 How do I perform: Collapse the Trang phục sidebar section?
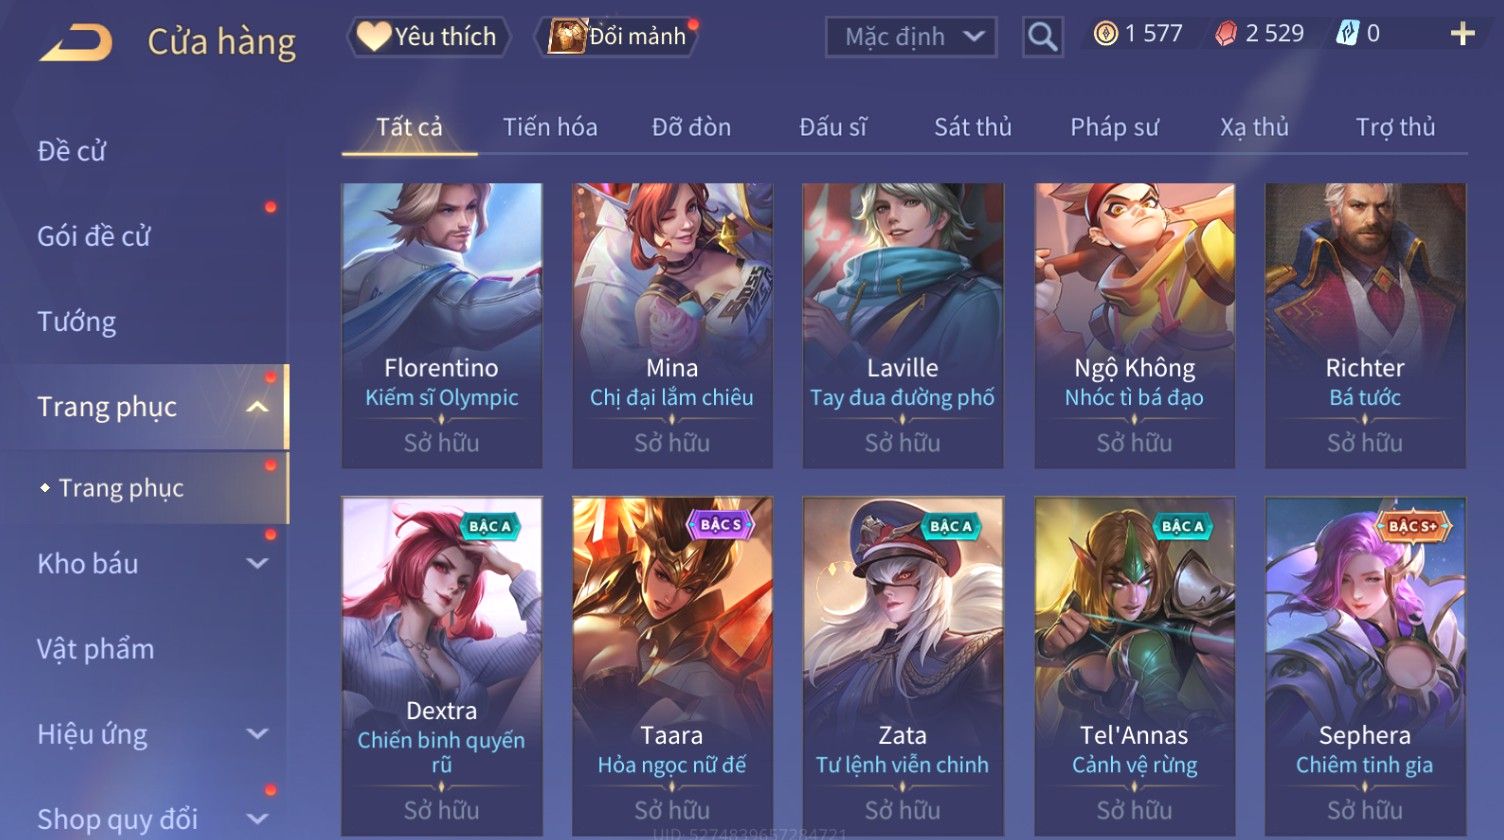tap(257, 407)
